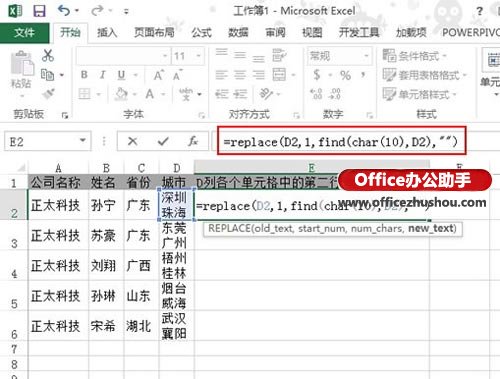
Task: Expand the Name Box dropdown arrow
Action: (x=83, y=141)
